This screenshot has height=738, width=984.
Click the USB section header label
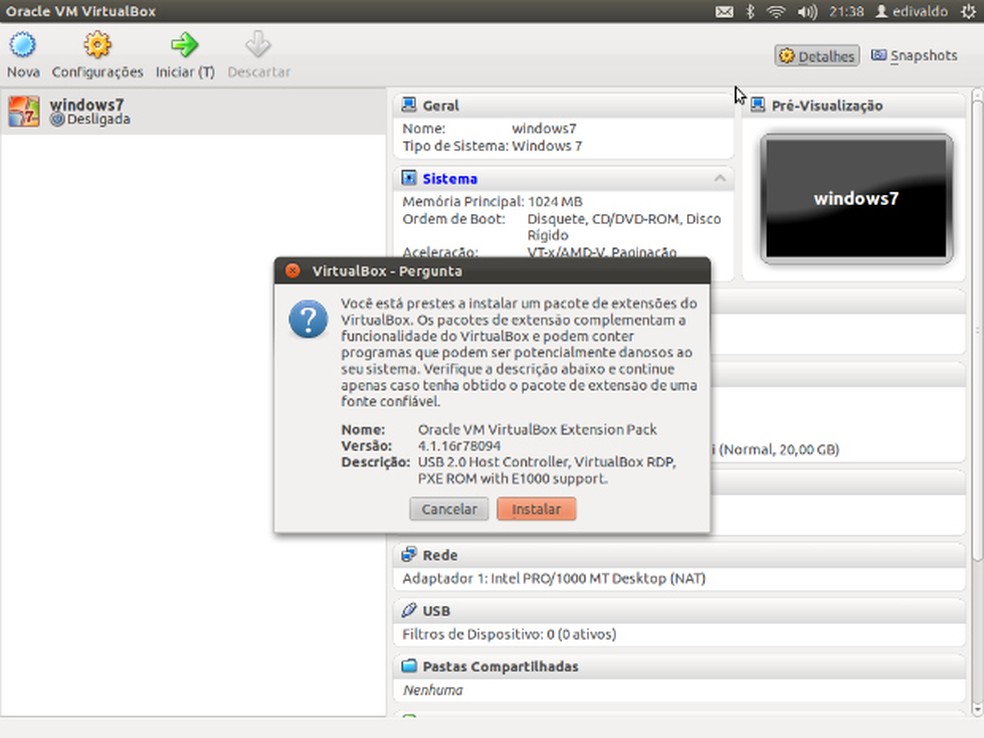(x=436, y=611)
